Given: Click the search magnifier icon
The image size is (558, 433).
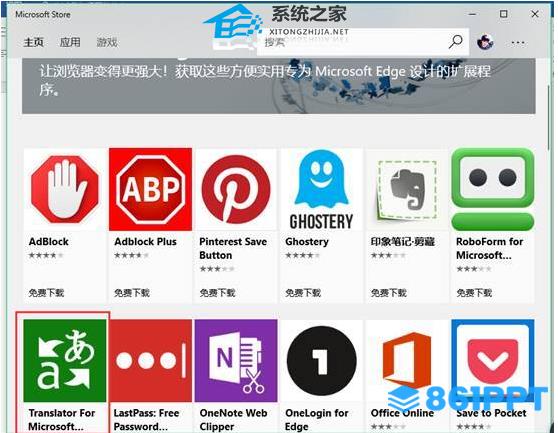Looking at the screenshot, I should tap(456, 42).
